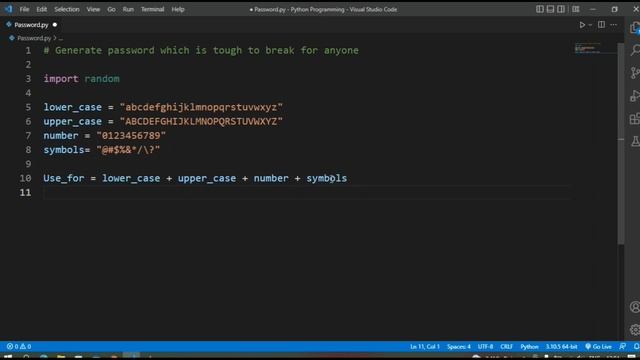This screenshot has width=640, height=360.
Task: Open the Run menu
Action: [128, 9]
